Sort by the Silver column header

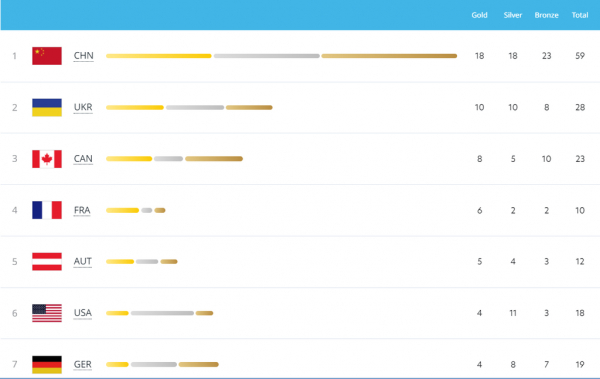(x=513, y=15)
